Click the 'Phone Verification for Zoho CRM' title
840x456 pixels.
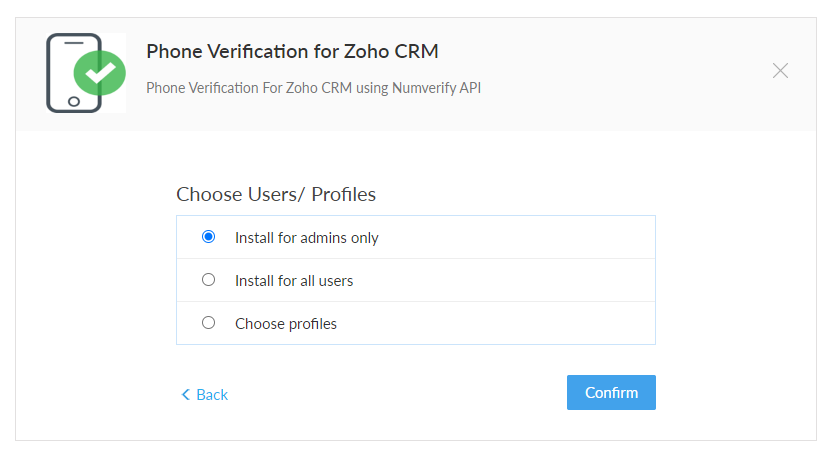coord(292,51)
